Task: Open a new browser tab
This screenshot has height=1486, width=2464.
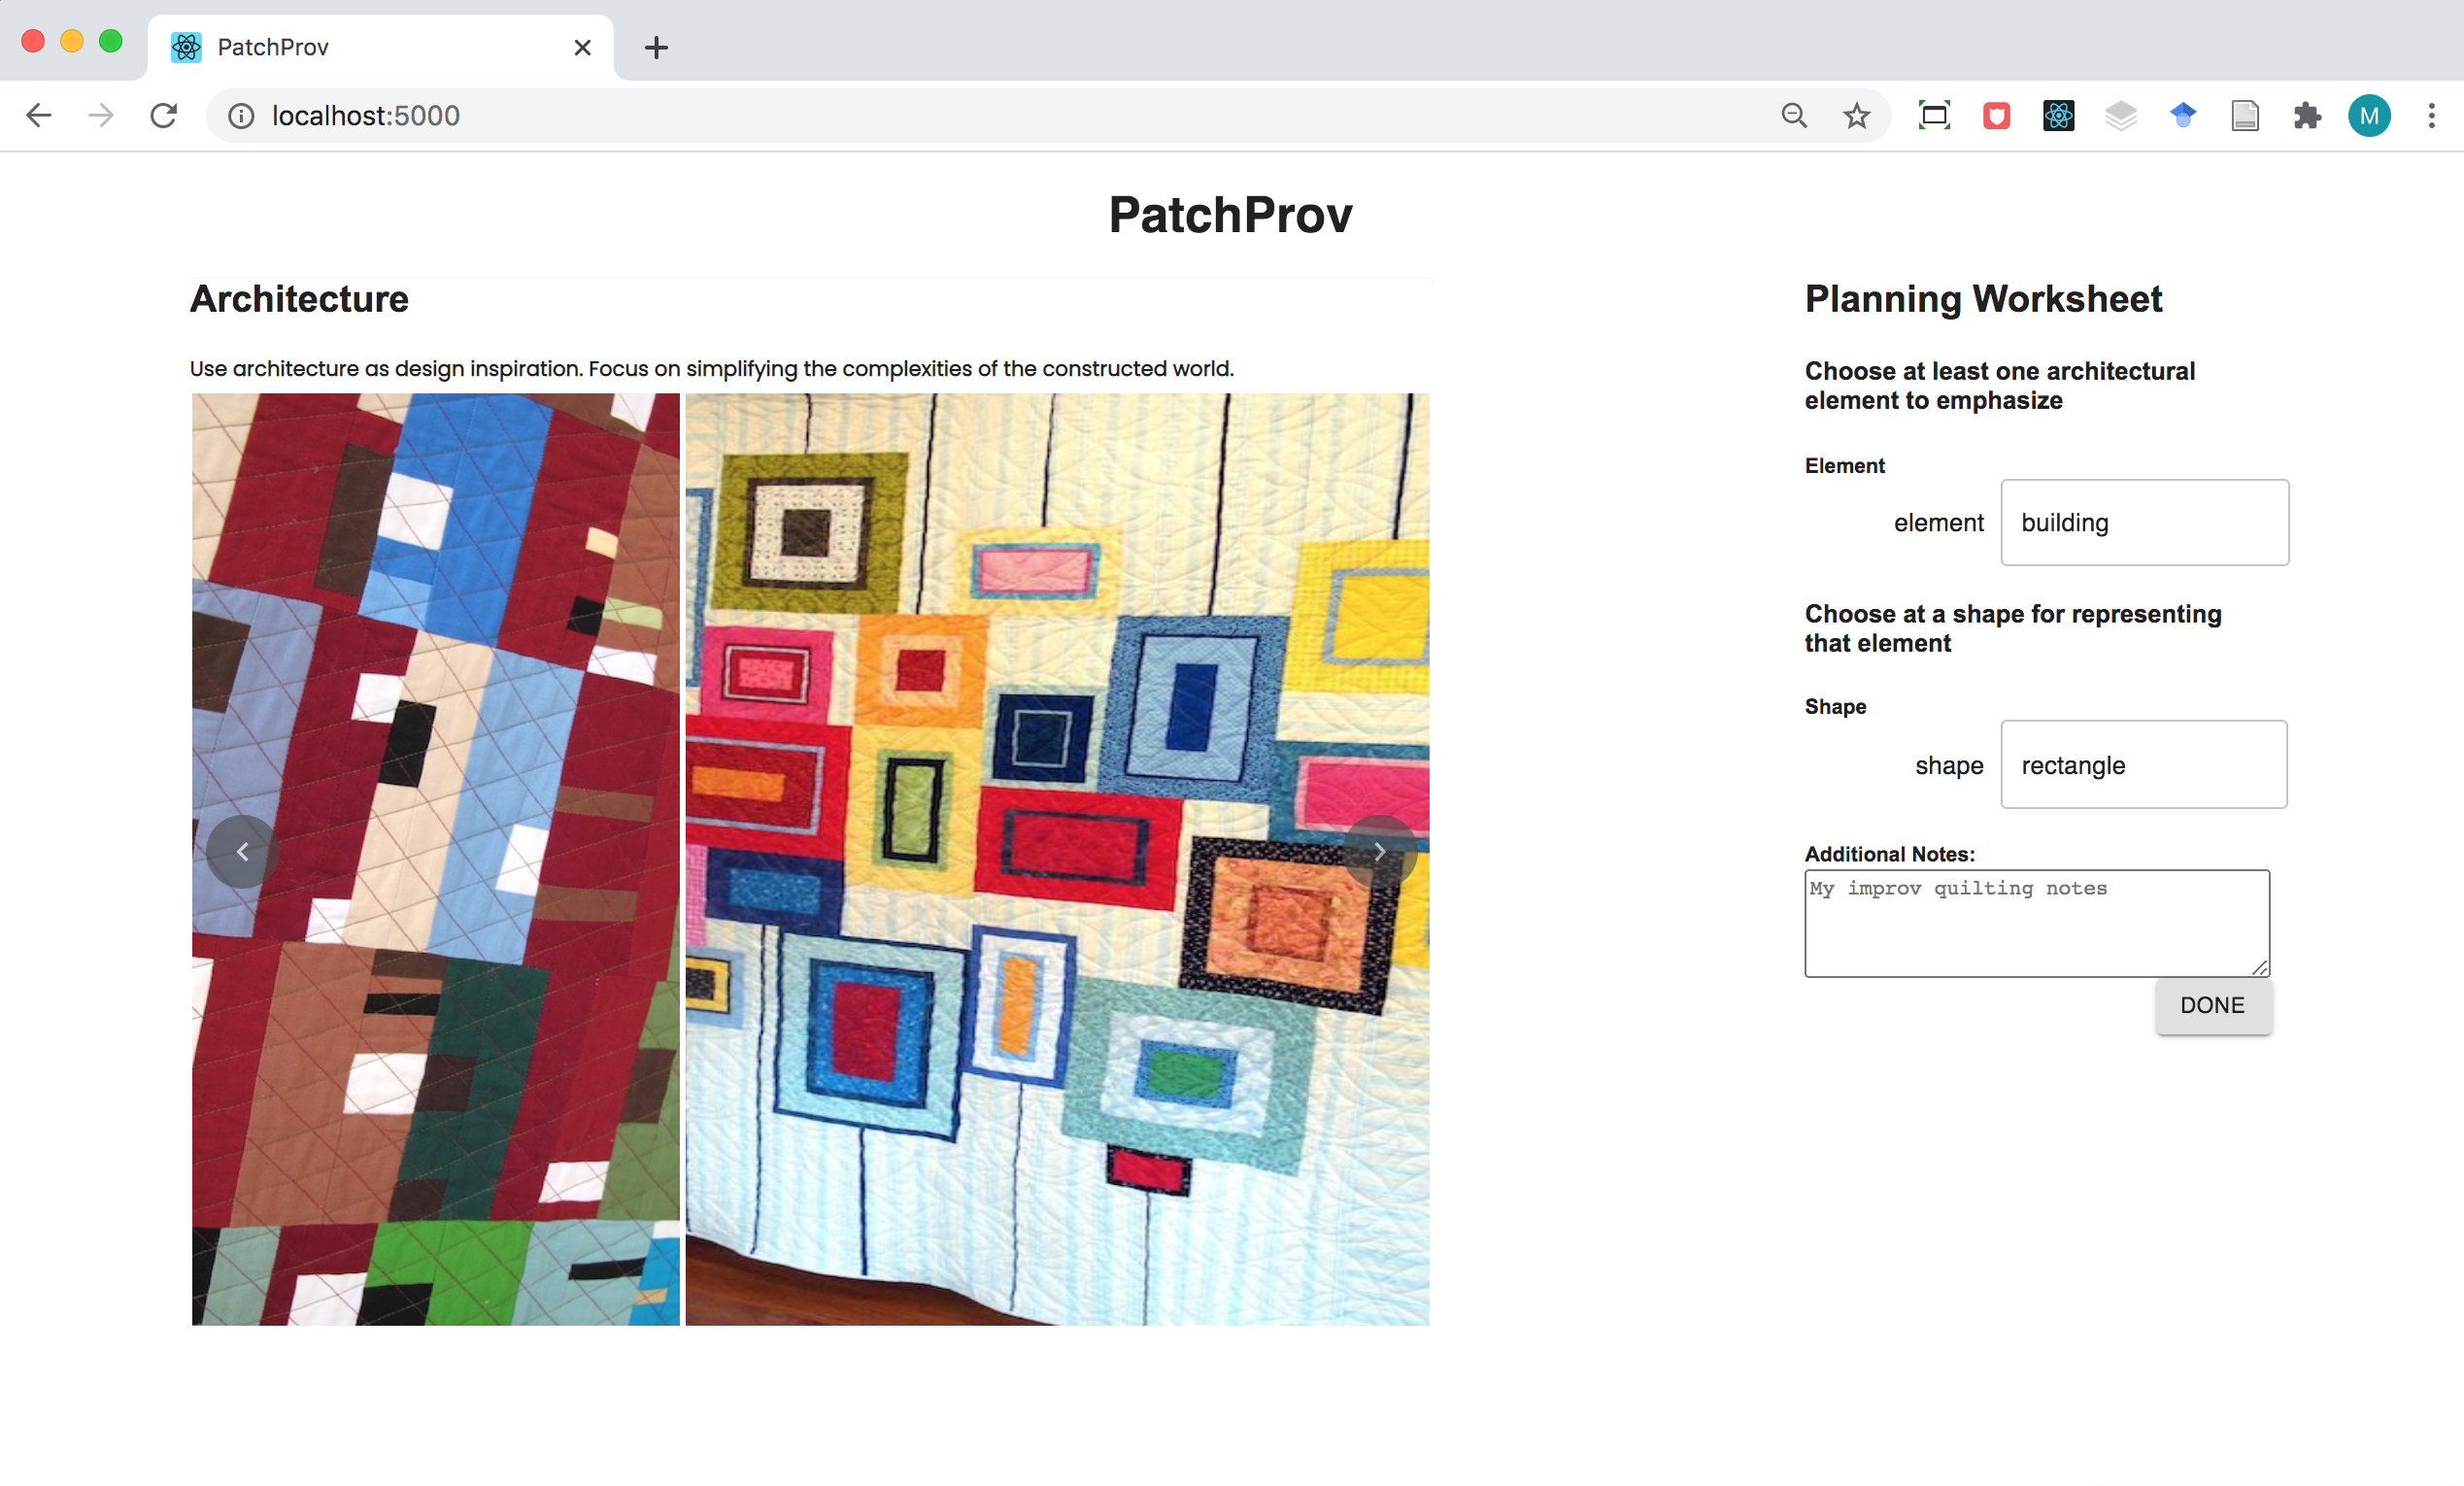Action: click(x=656, y=47)
